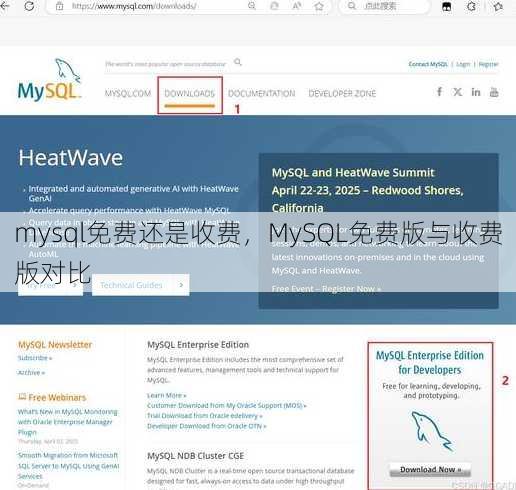Open the MYSQL.COM tab
The height and width of the screenshot is (490, 516).
tap(128, 93)
